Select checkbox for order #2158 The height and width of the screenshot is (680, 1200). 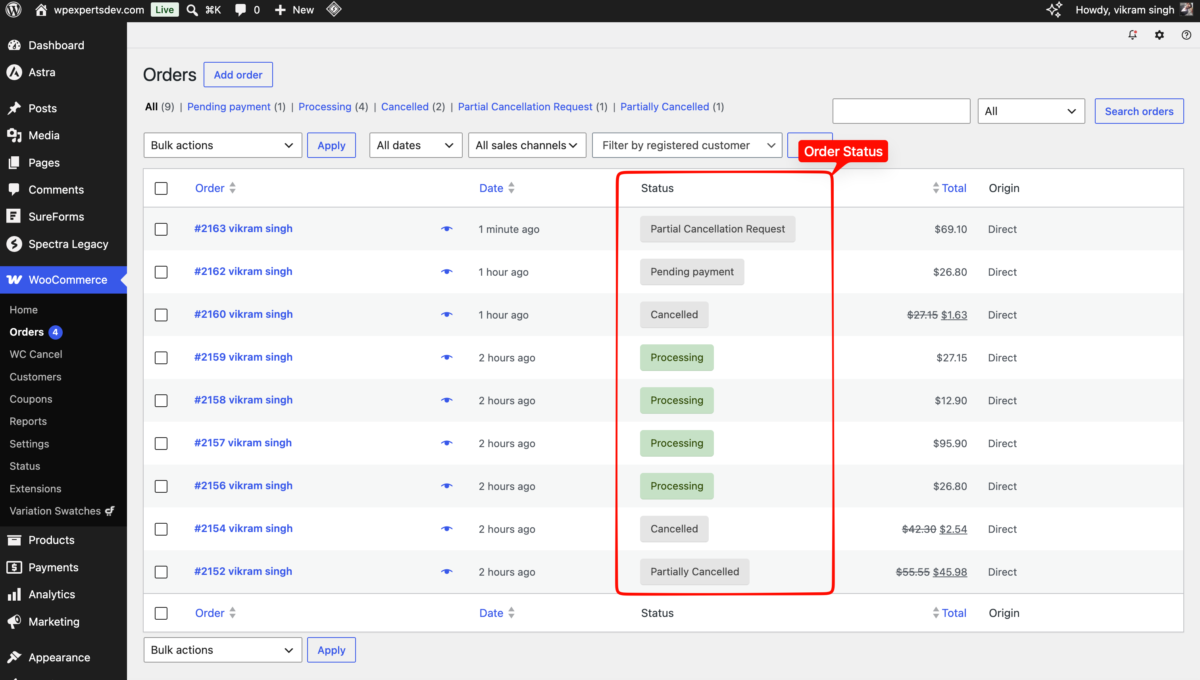point(161,400)
